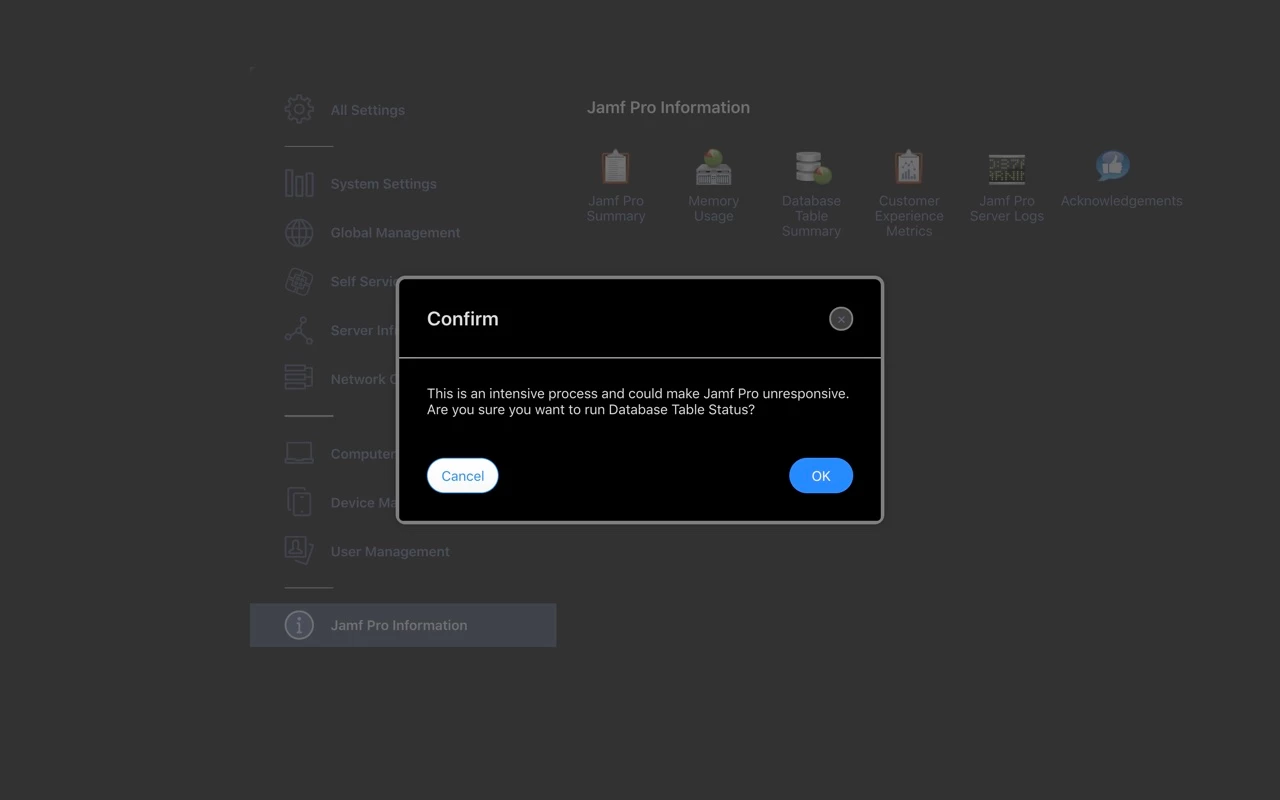The height and width of the screenshot is (800, 1280).
Task: Open the System Settings category
Action: [x=384, y=184]
